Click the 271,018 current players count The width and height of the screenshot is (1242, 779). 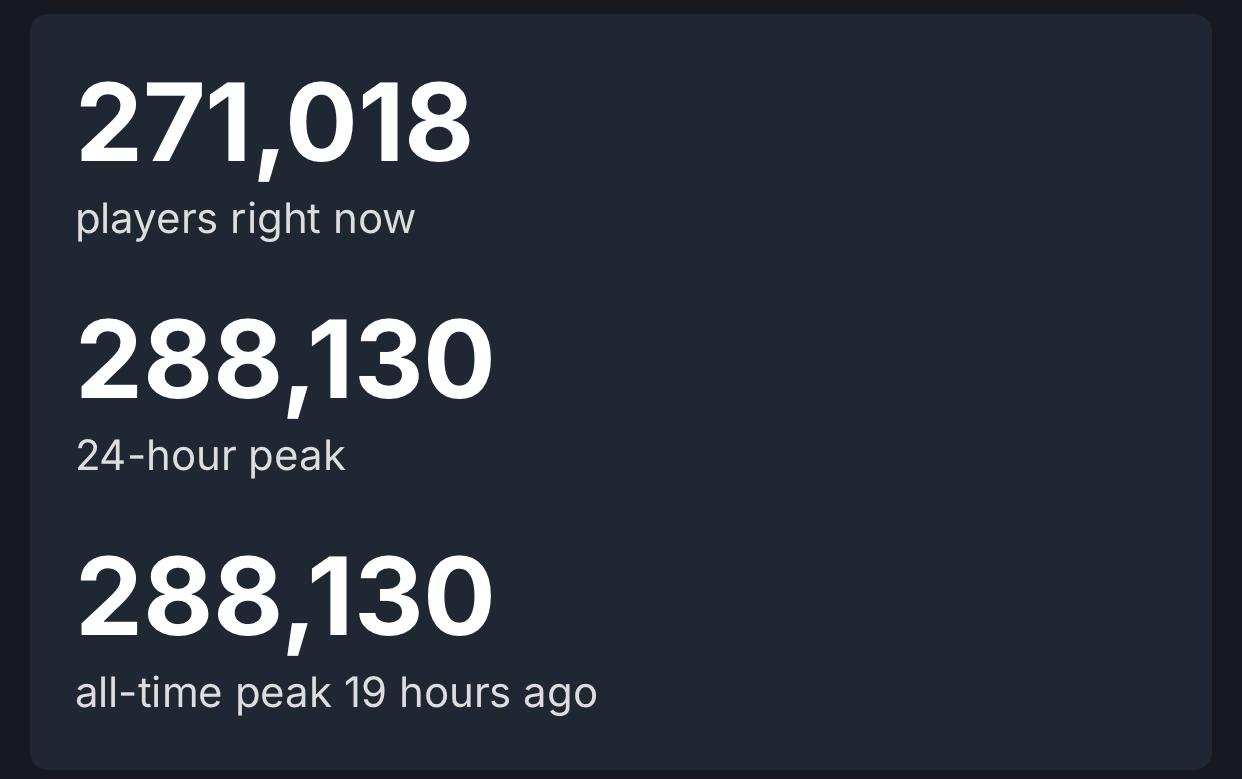(x=273, y=124)
